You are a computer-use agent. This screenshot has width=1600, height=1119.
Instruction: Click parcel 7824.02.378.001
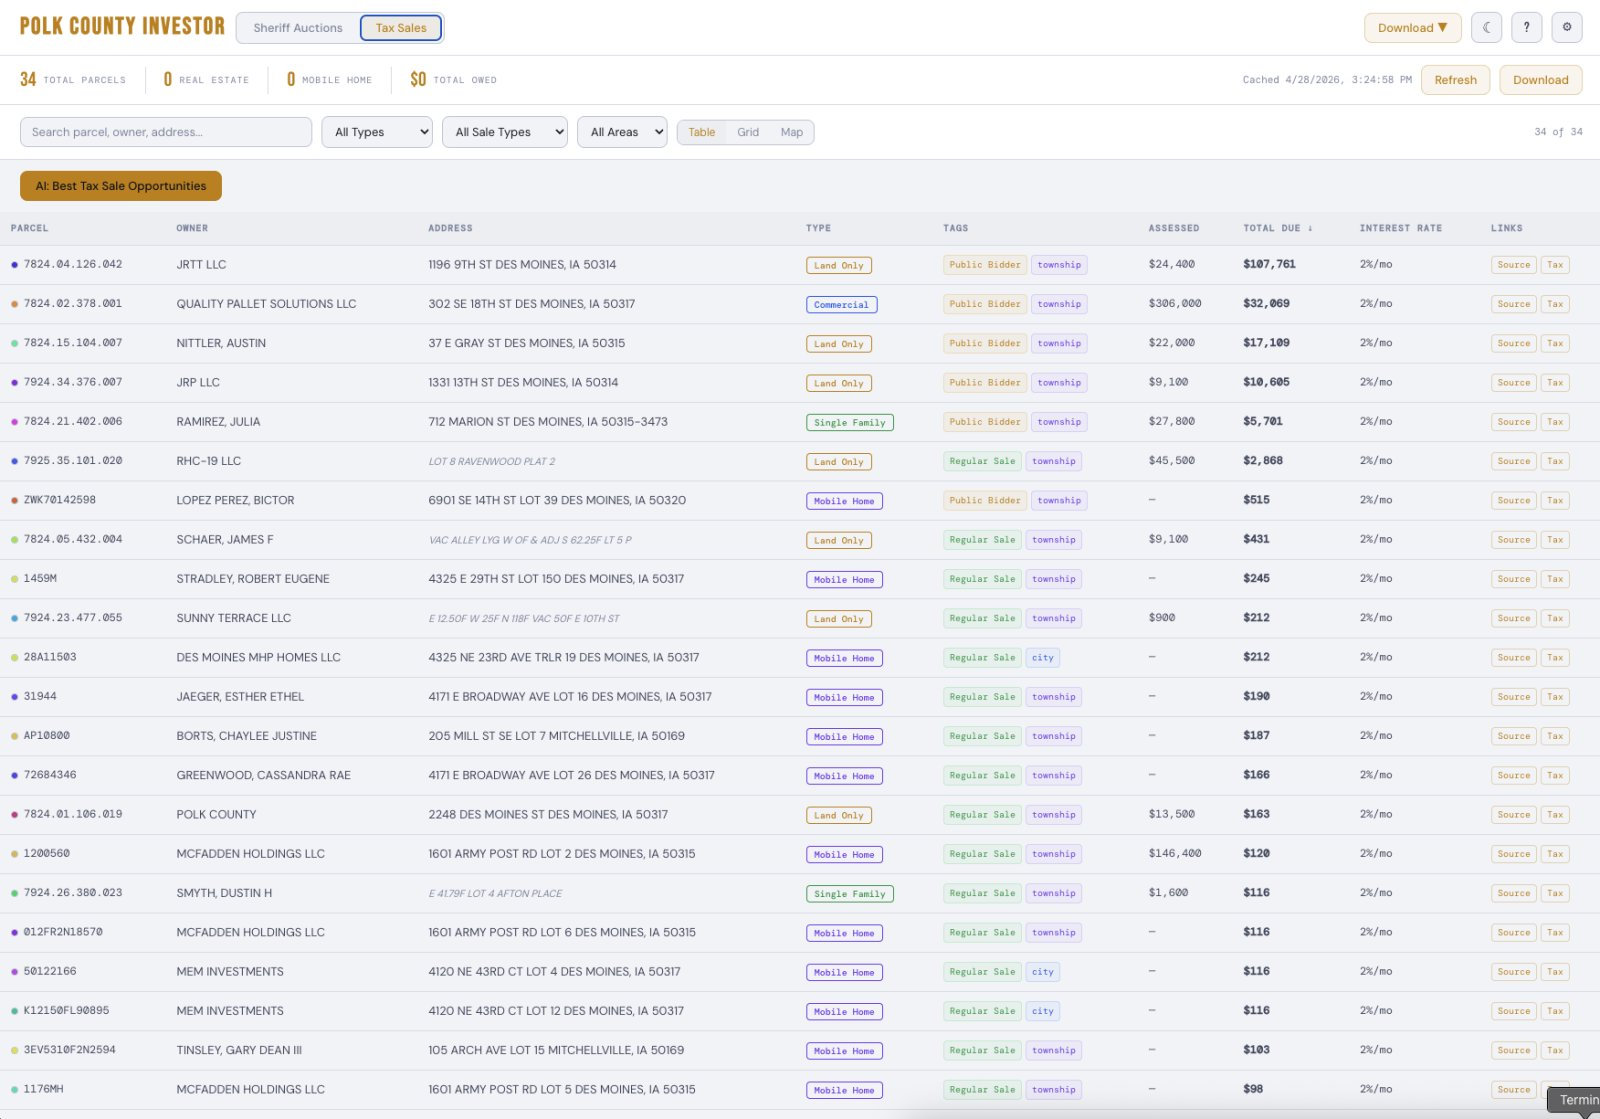tap(73, 304)
